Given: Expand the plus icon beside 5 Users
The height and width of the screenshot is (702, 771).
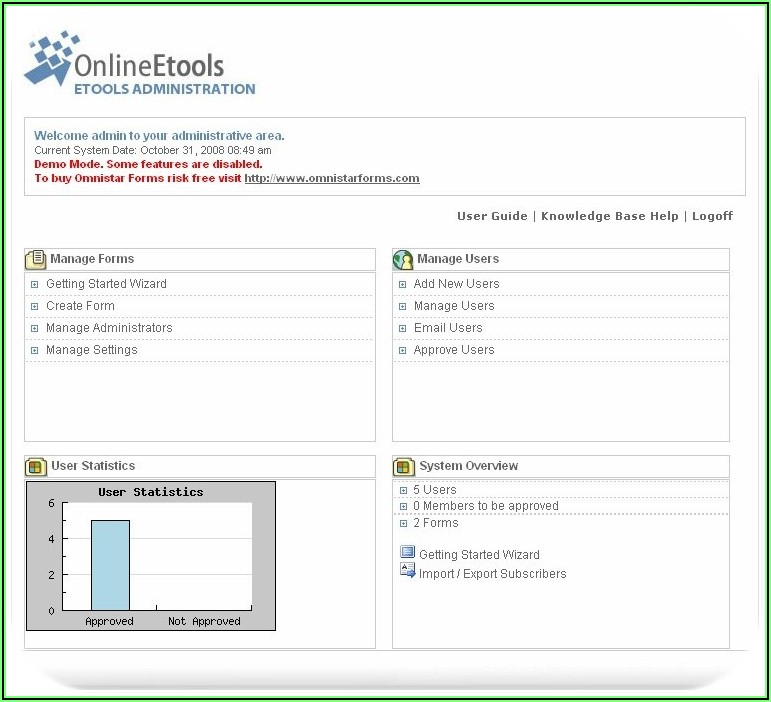Looking at the screenshot, I should click(x=403, y=491).
